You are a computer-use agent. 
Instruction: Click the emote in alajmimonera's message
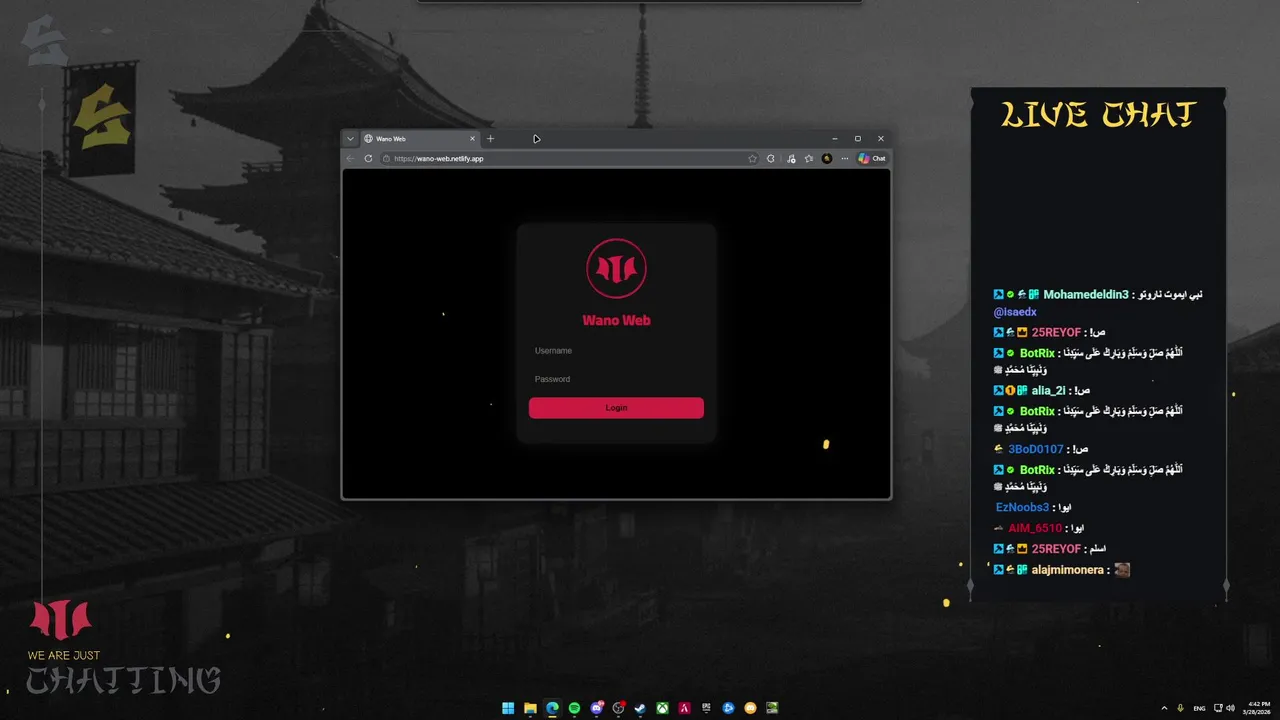click(1122, 570)
